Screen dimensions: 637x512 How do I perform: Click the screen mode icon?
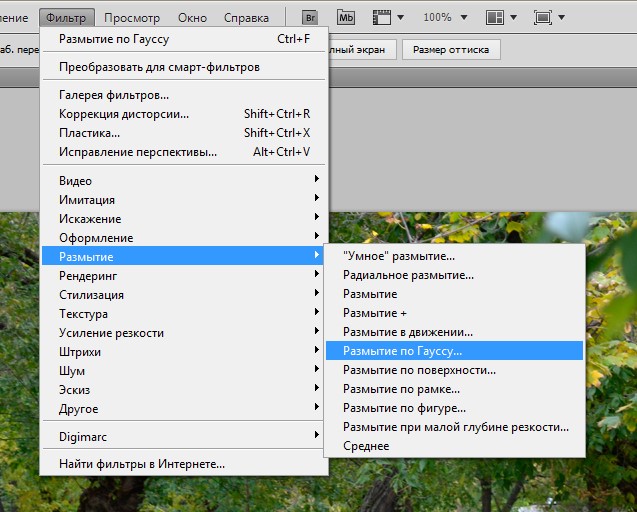click(x=549, y=17)
